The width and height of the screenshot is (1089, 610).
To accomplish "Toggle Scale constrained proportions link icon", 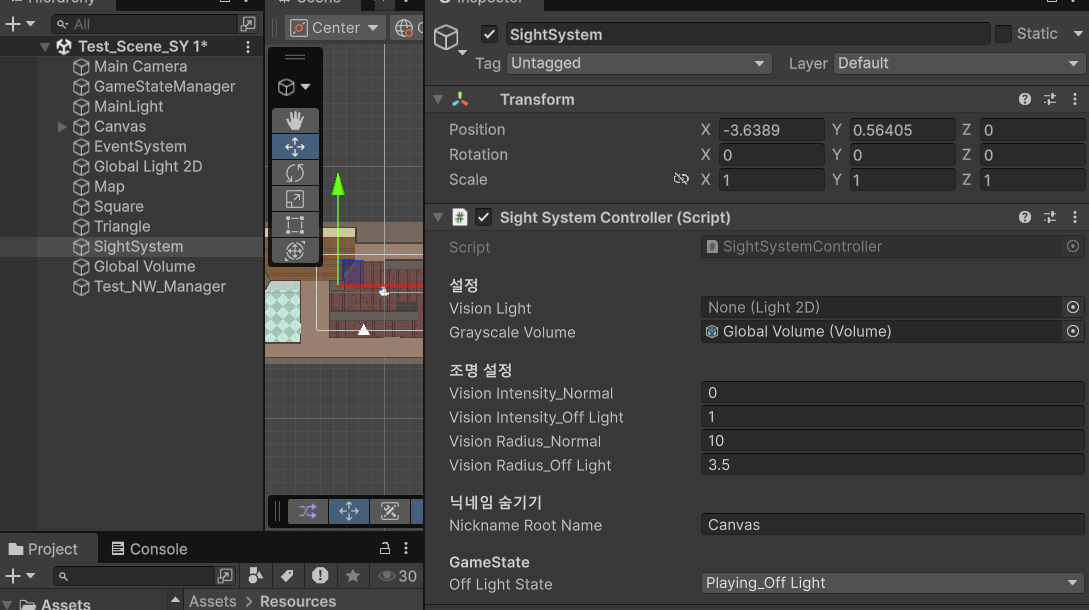I will (681, 179).
